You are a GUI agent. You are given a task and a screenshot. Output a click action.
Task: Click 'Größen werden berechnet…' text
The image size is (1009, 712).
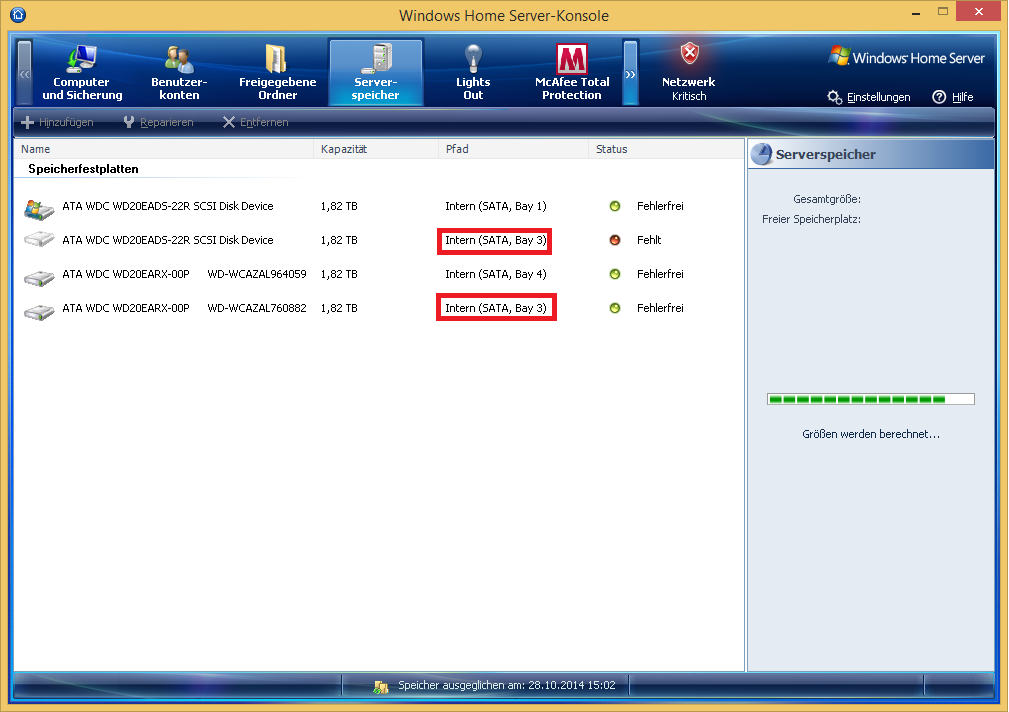[x=871, y=434]
